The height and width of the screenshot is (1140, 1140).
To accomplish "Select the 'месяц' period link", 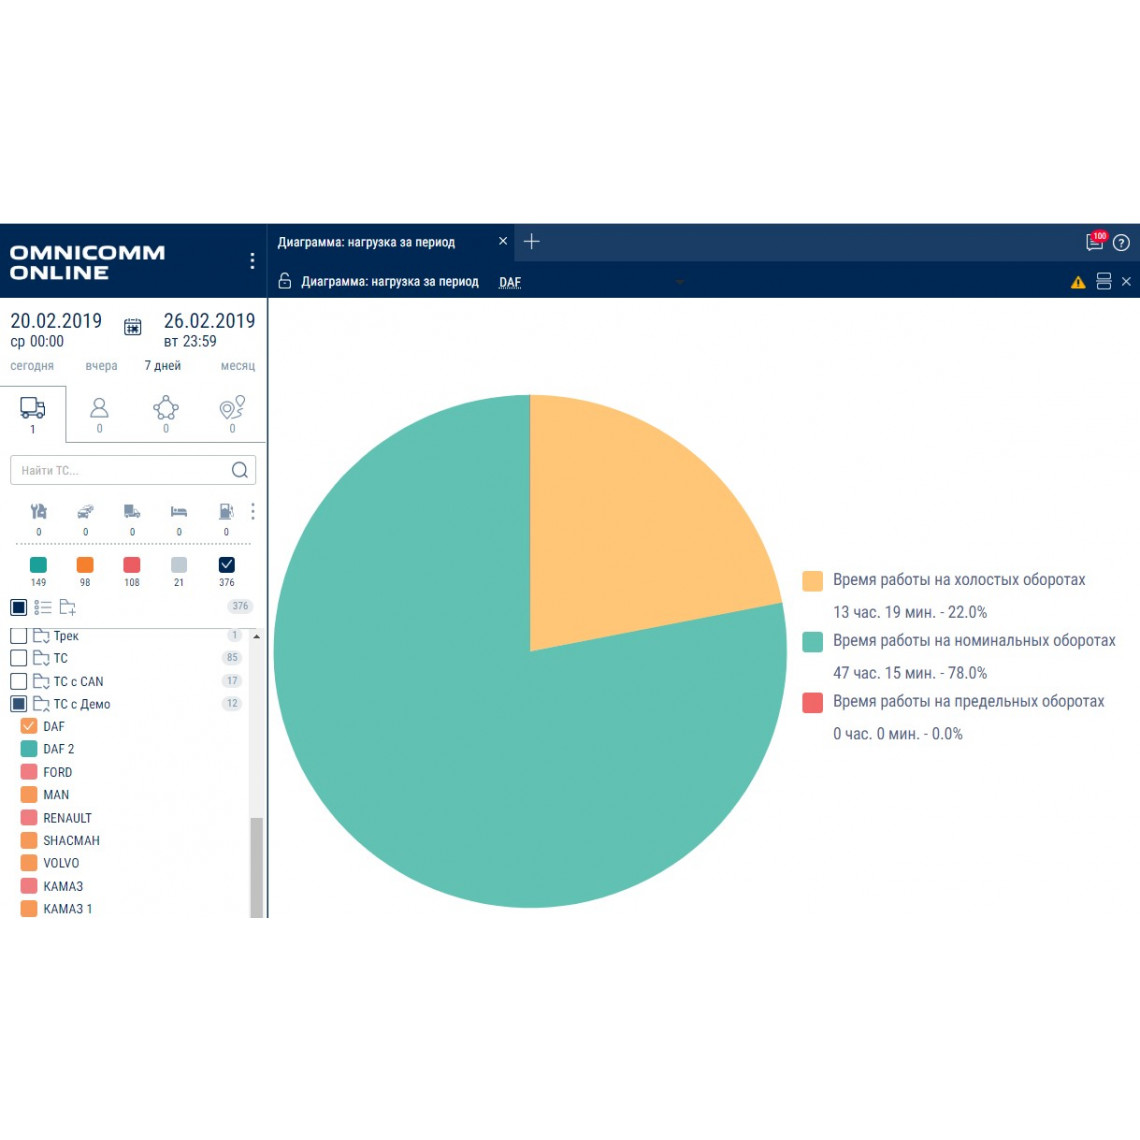I will pos(238,366).
